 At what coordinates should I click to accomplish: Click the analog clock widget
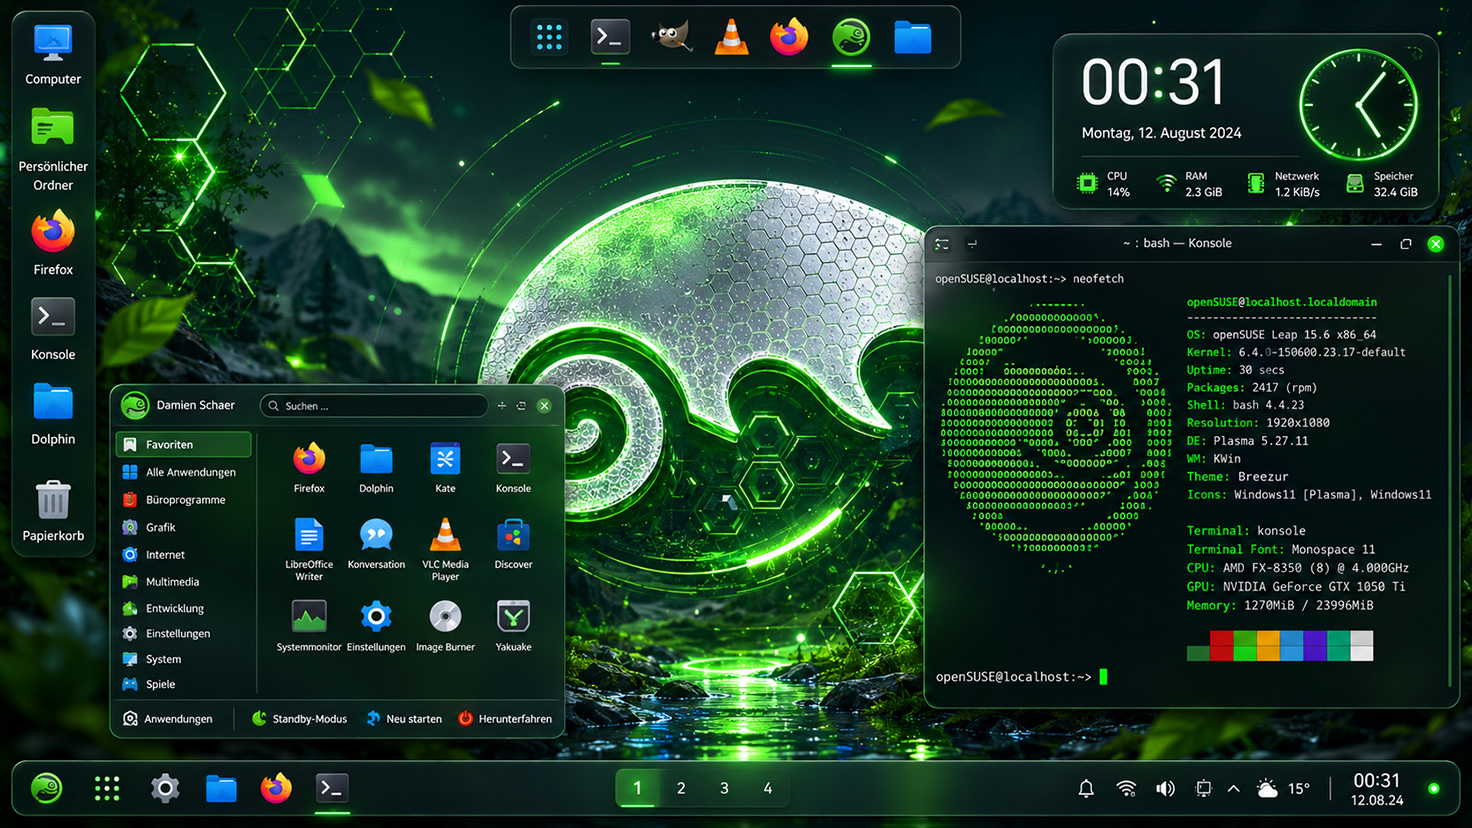pyautogui.click(x=1358, y=105)
